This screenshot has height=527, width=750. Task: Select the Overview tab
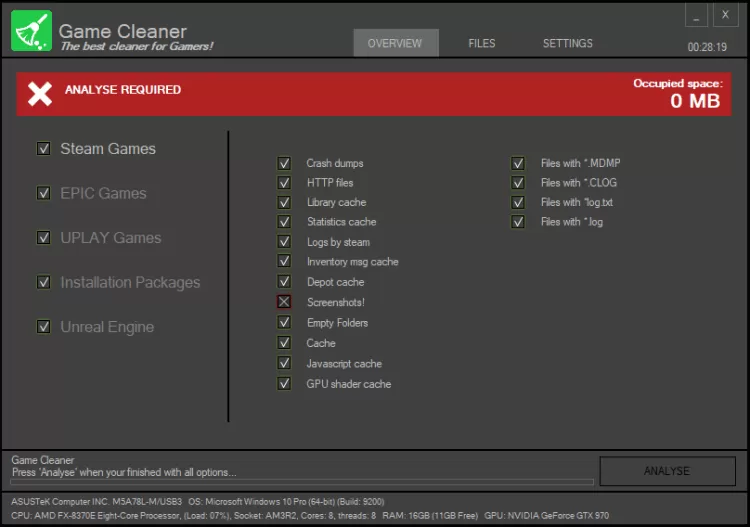click(x=395, y=43)
